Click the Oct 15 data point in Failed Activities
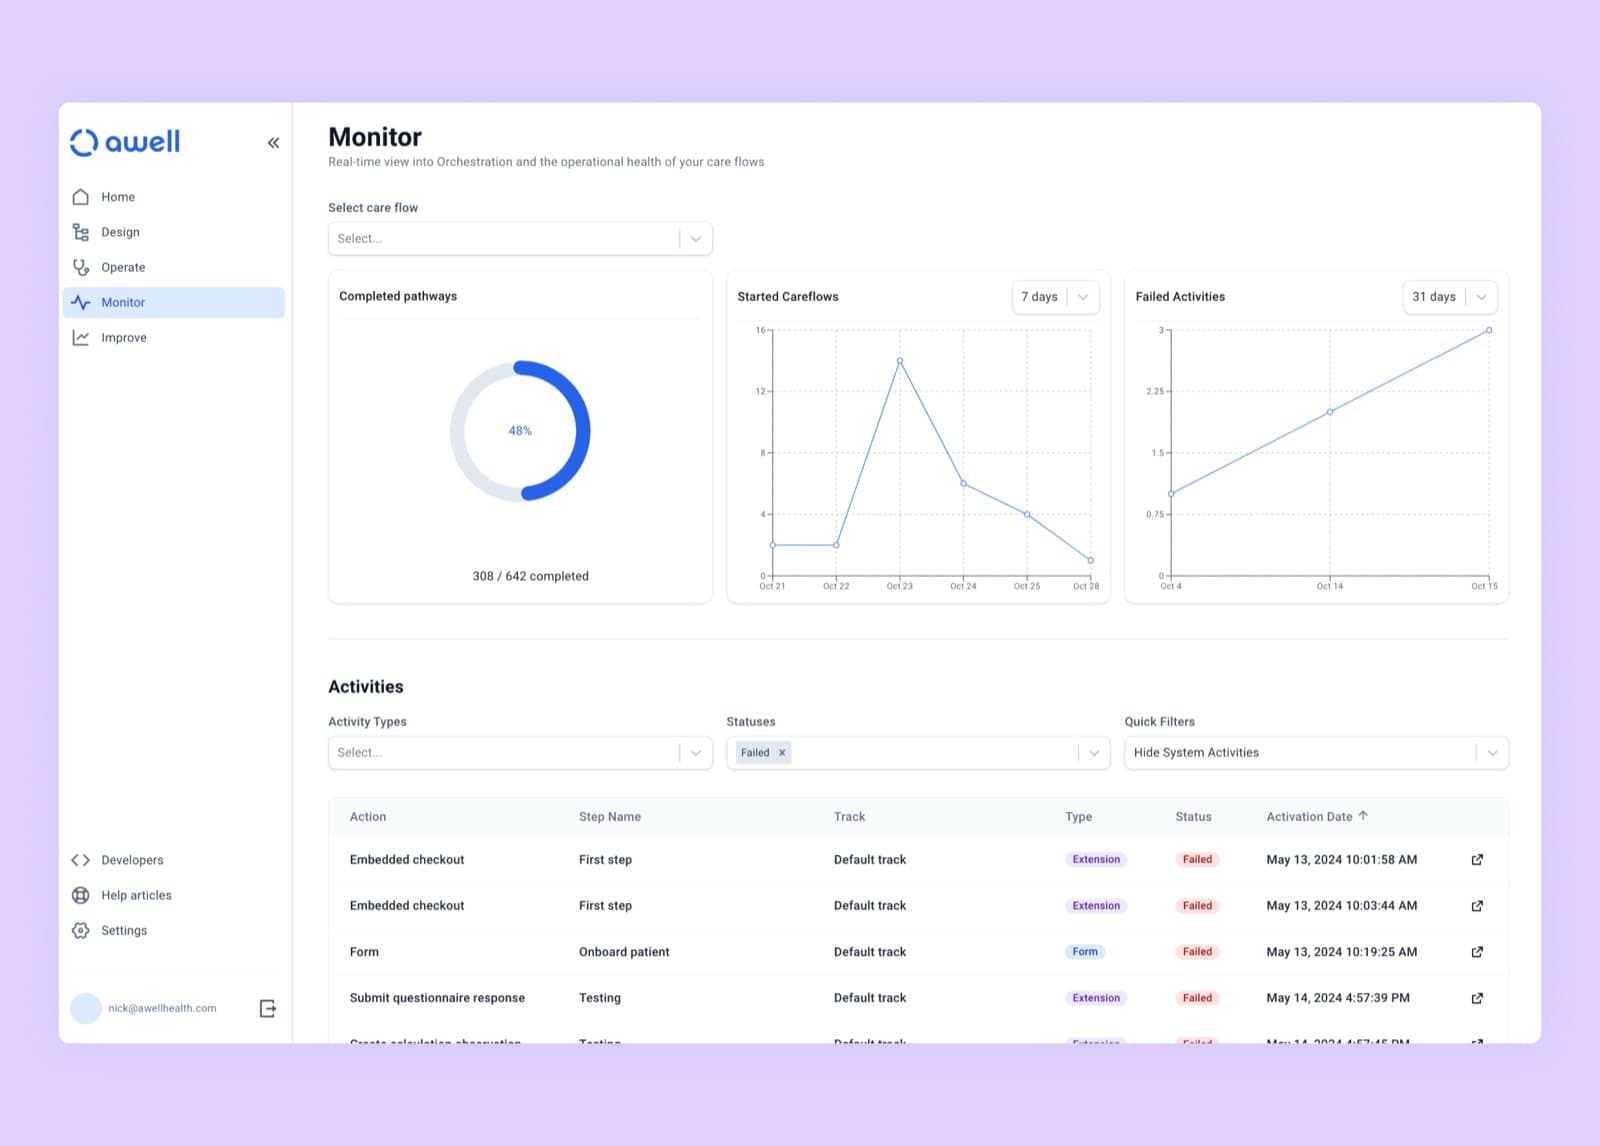 [x=1489, y=330]
